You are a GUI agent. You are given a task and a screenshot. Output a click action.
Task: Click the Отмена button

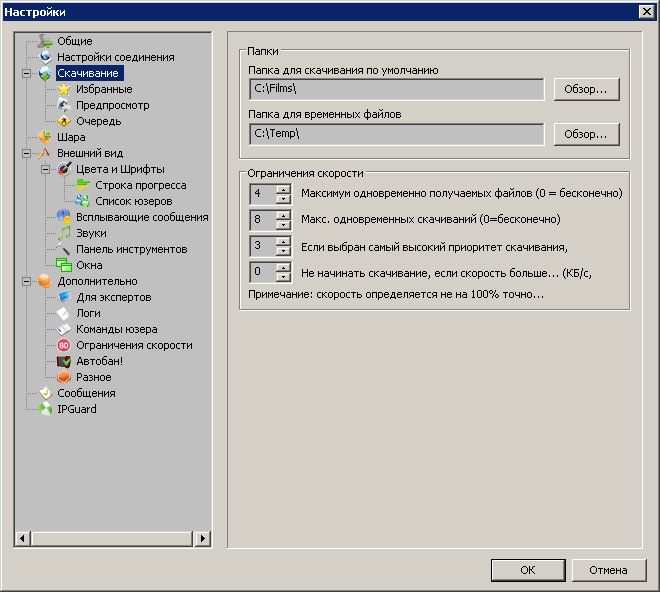click(609, 570)
